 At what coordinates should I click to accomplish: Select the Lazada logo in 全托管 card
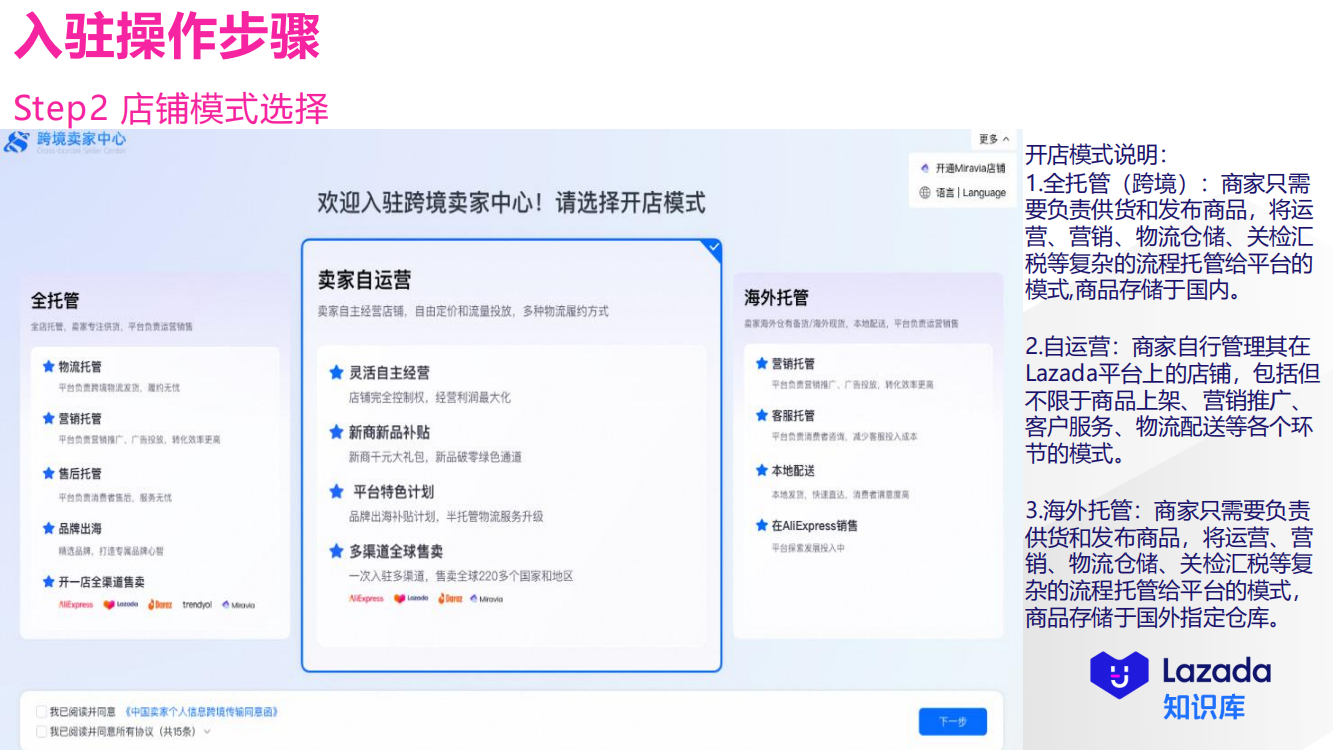coord(119,603)
